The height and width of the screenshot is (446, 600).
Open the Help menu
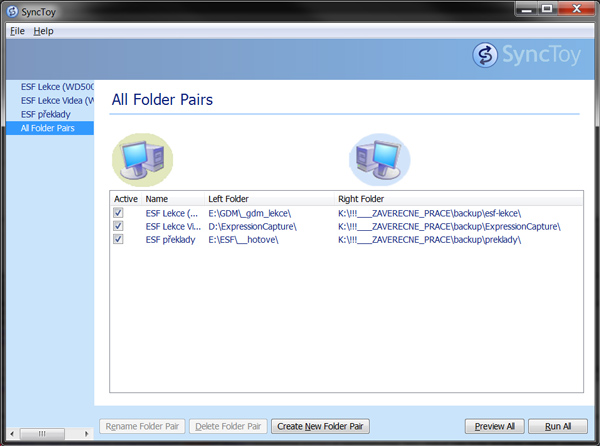pos(43,31)
